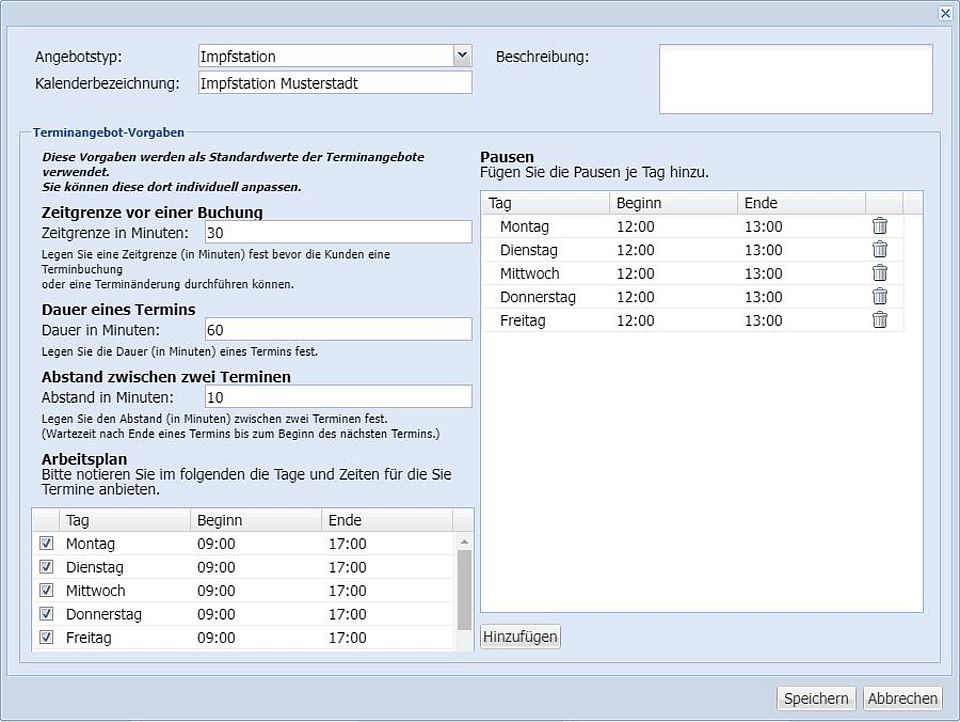Remove the Mittwoch pause row
The image size is (960, 722).
point(880,273)
